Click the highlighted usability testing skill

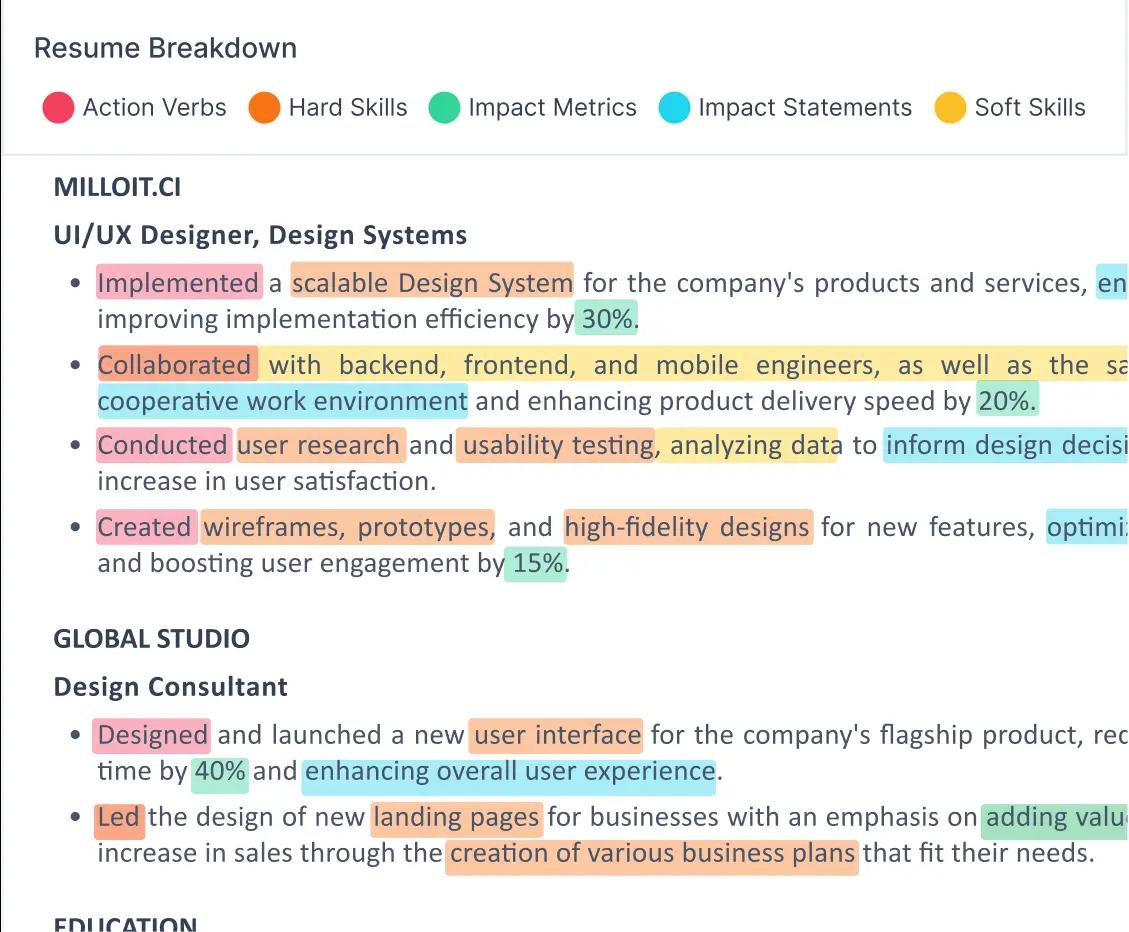tap(557, 445)
